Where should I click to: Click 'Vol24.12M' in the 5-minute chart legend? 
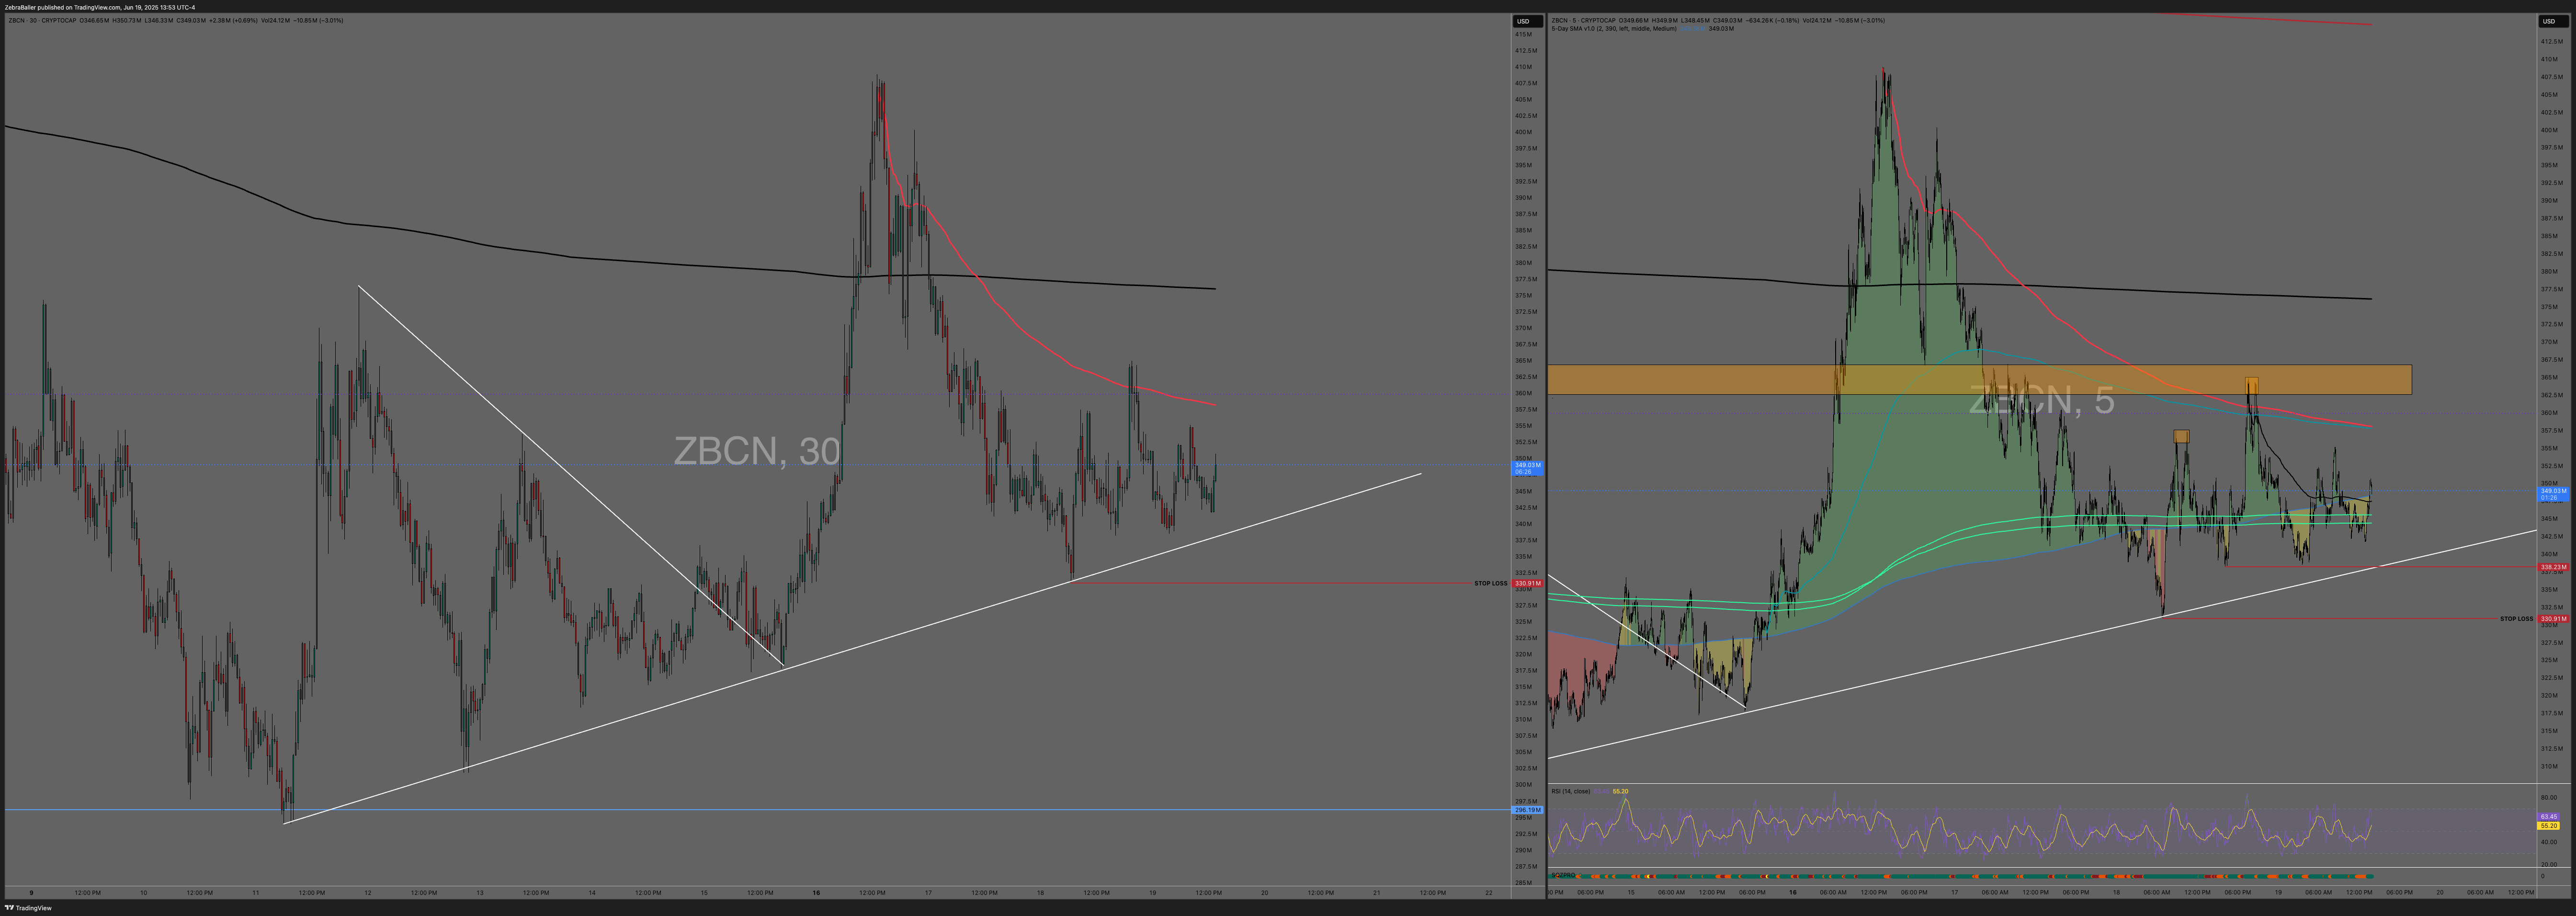click(x=1817, y=20)
